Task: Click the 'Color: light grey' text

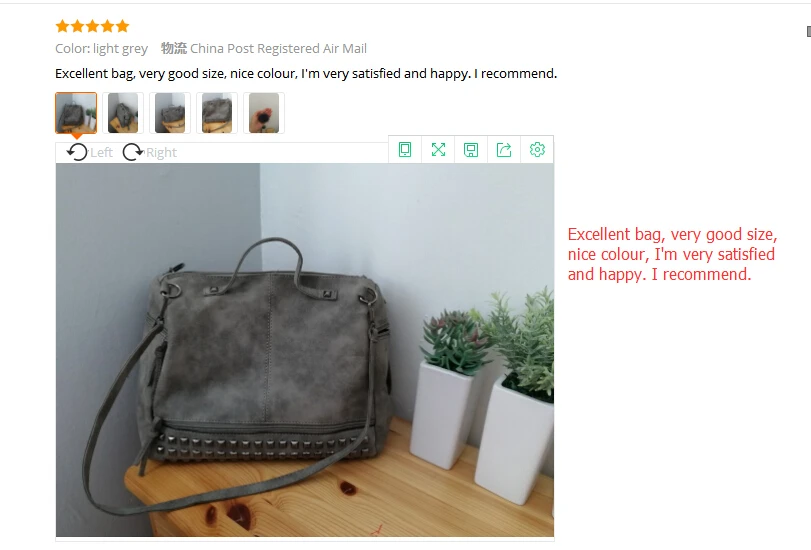Action: tap(101, 49)
